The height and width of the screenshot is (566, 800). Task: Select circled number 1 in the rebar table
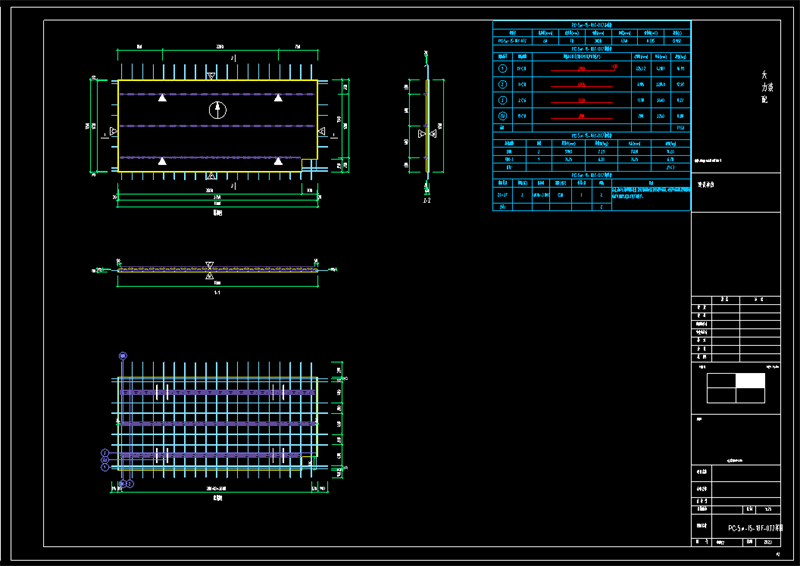tap(503, 68)
